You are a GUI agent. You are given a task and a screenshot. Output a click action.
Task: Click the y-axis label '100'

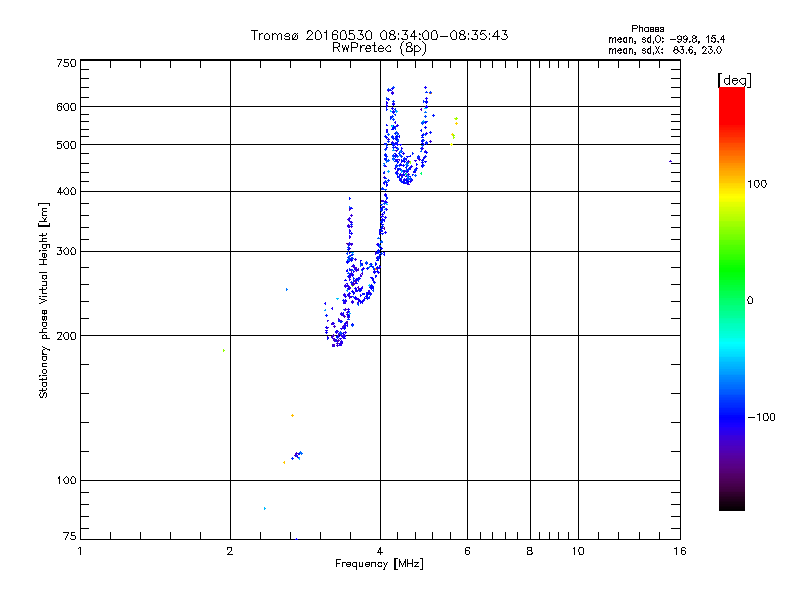click(66, 481)
